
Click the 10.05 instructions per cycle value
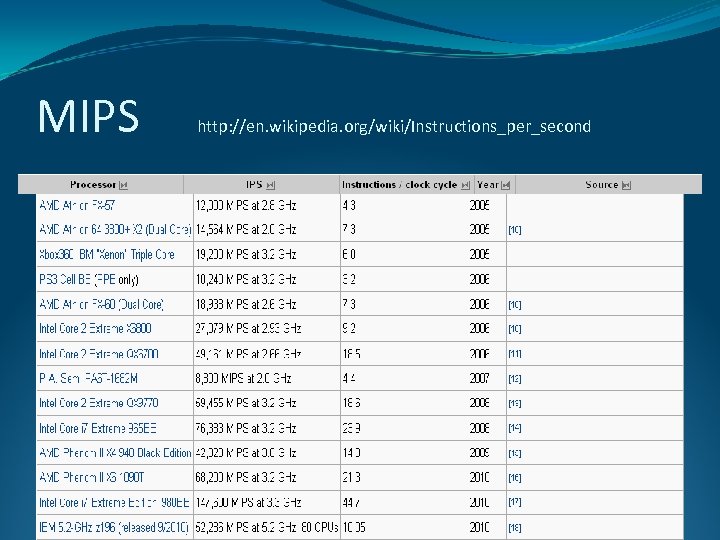[x=354, y=527]
